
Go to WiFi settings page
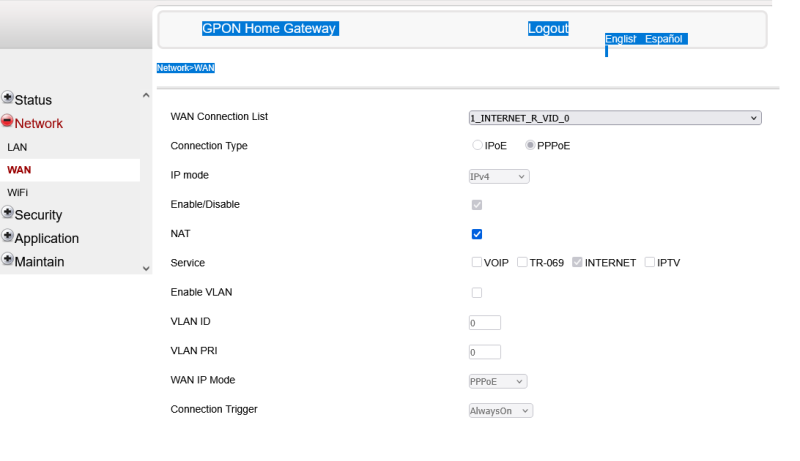click(x=17, y=193)
